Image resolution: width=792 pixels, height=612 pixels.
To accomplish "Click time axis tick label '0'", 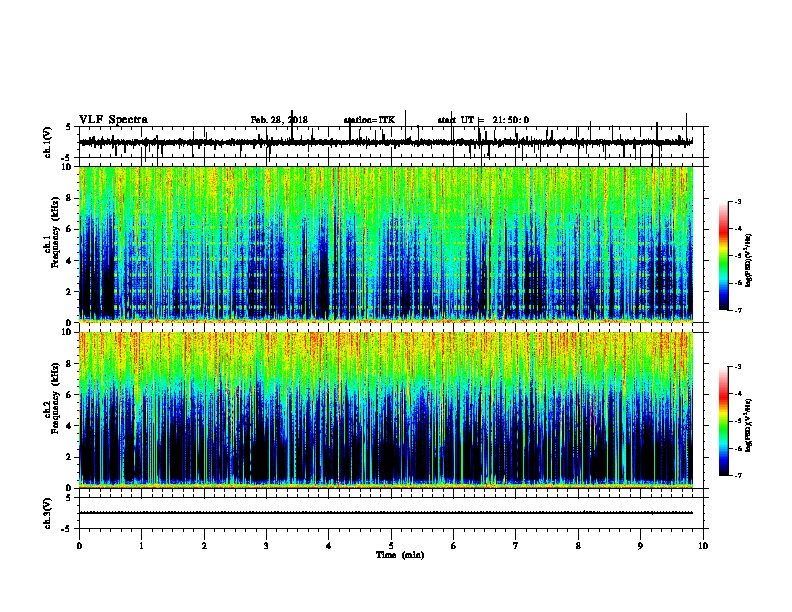I will 79,546.
